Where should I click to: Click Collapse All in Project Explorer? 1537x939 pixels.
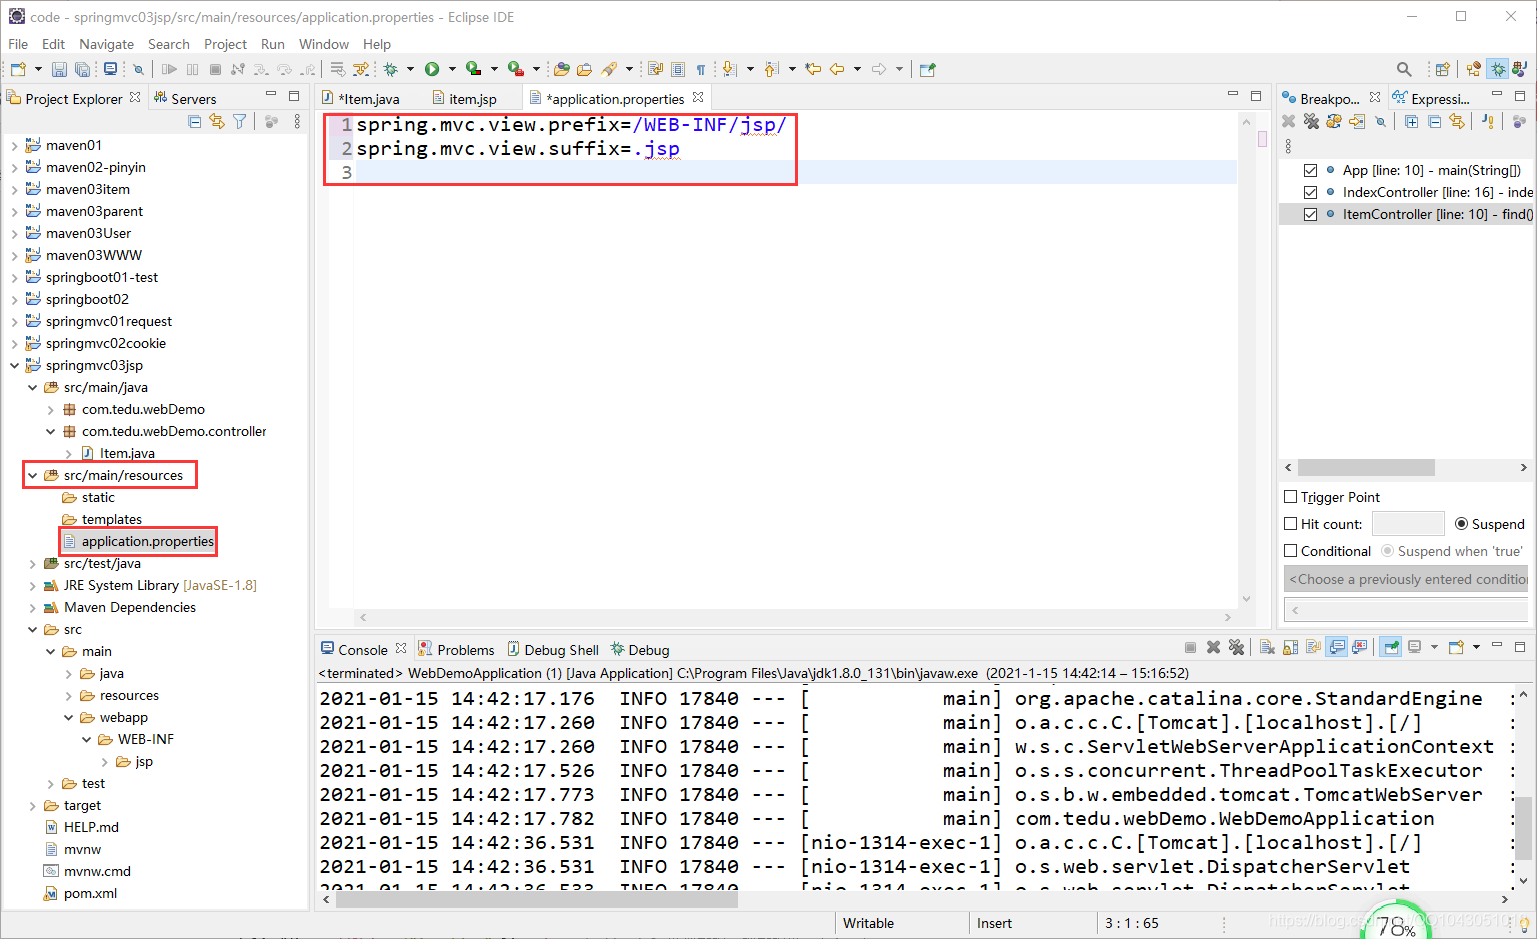pyautogui.click(x=195, y=121)
